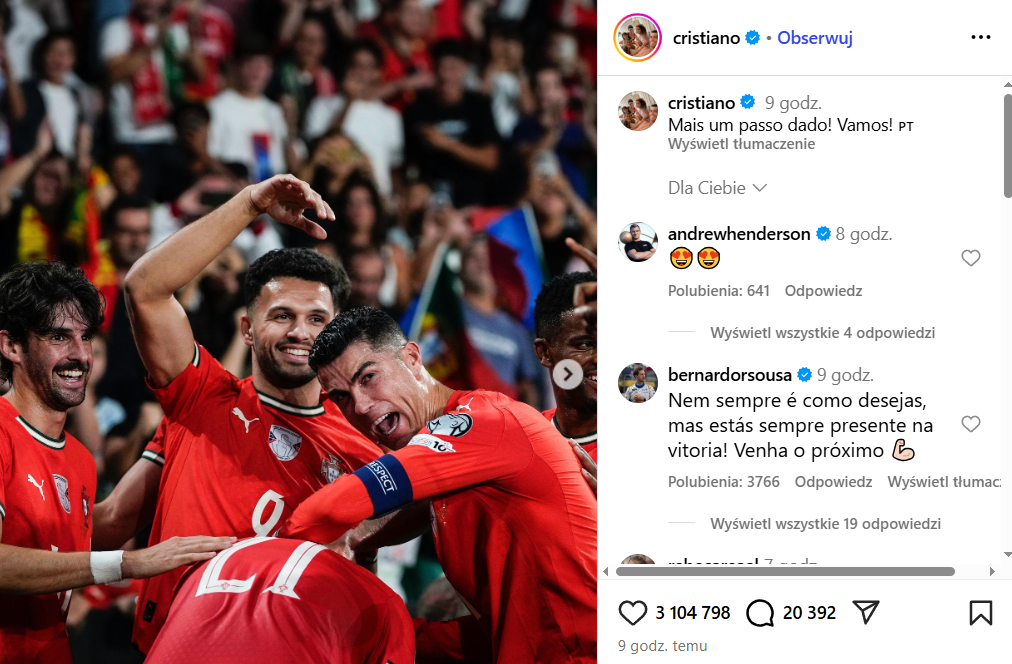Like andrewhenderson's comment
The width and height of the screenshot is (1012, 664).
point(971,258)
